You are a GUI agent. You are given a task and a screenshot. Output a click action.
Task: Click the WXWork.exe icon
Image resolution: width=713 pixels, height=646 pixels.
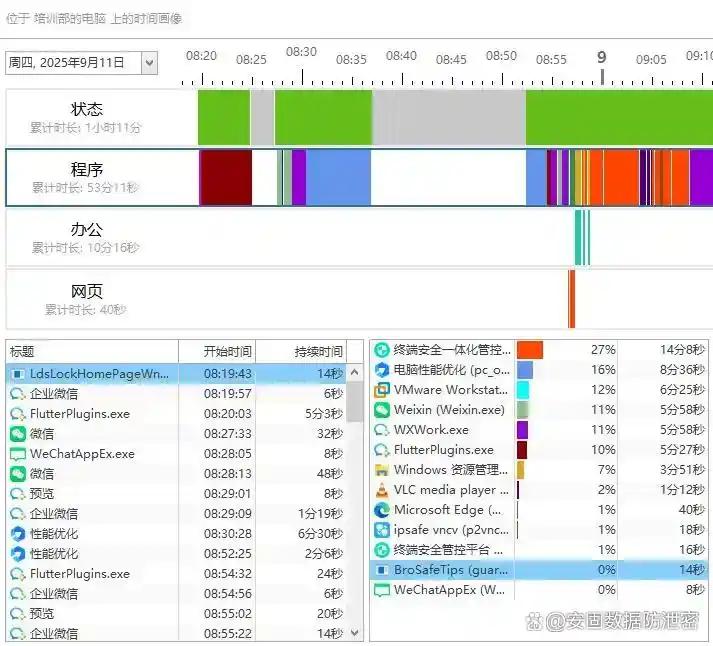click(381, 430)
